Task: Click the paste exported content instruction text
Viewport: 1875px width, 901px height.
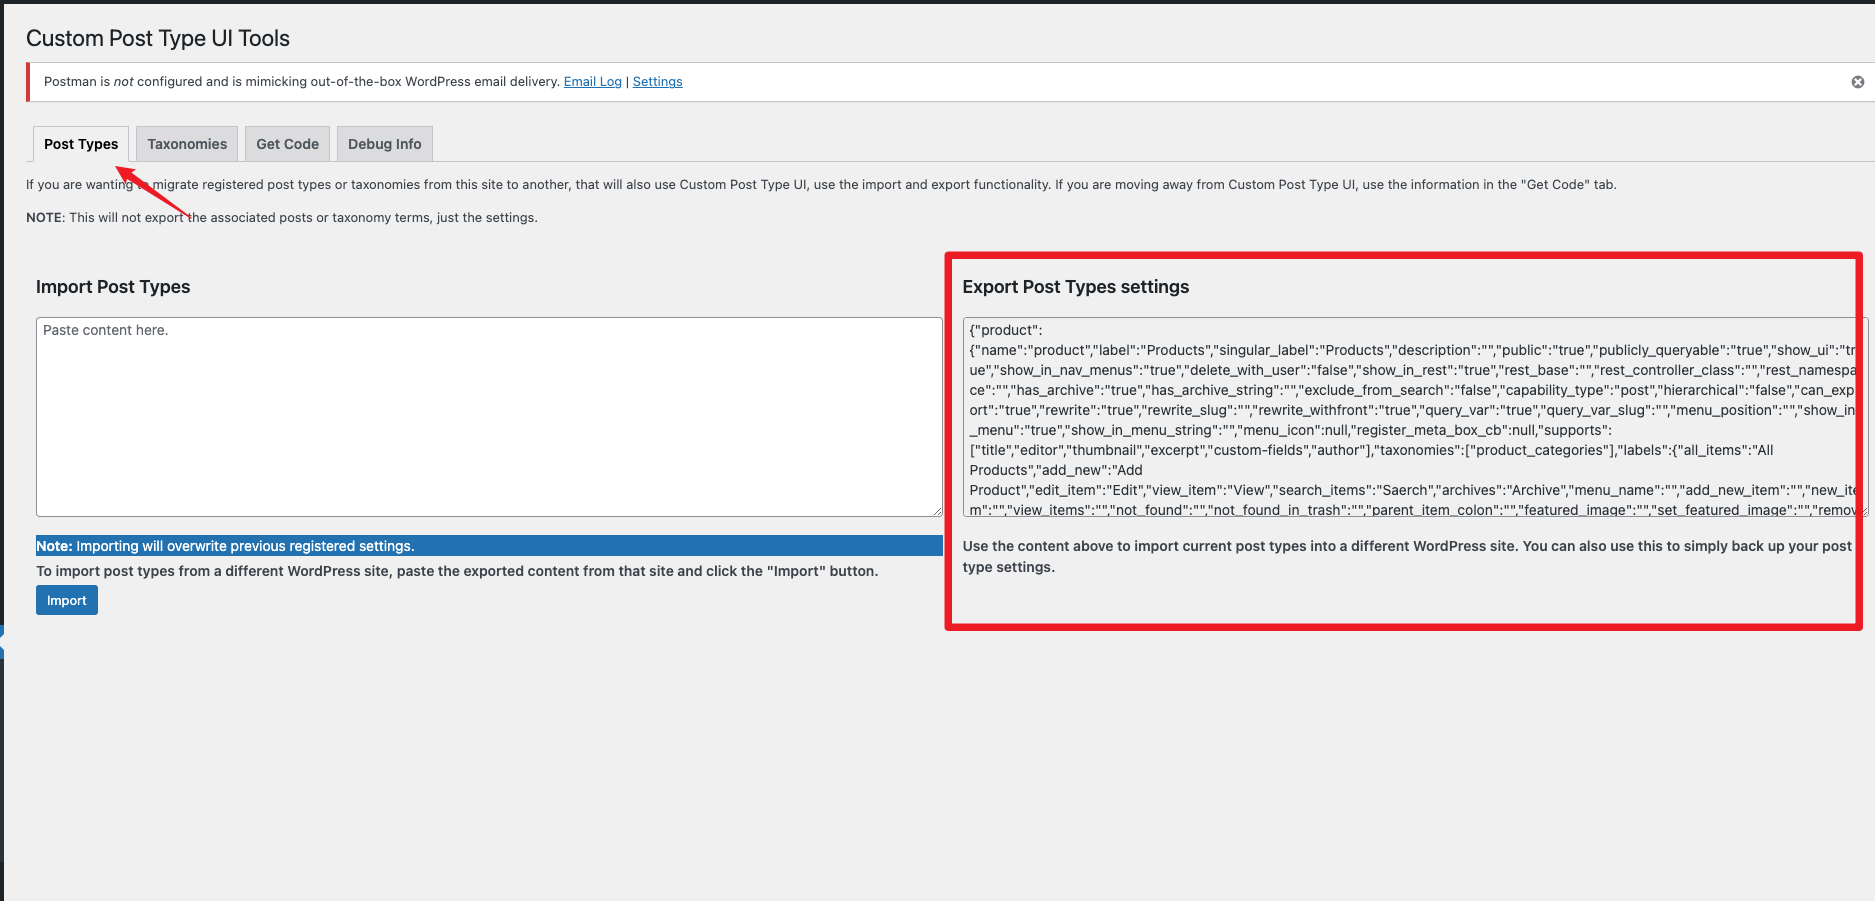Action: (x=456, y=571)
